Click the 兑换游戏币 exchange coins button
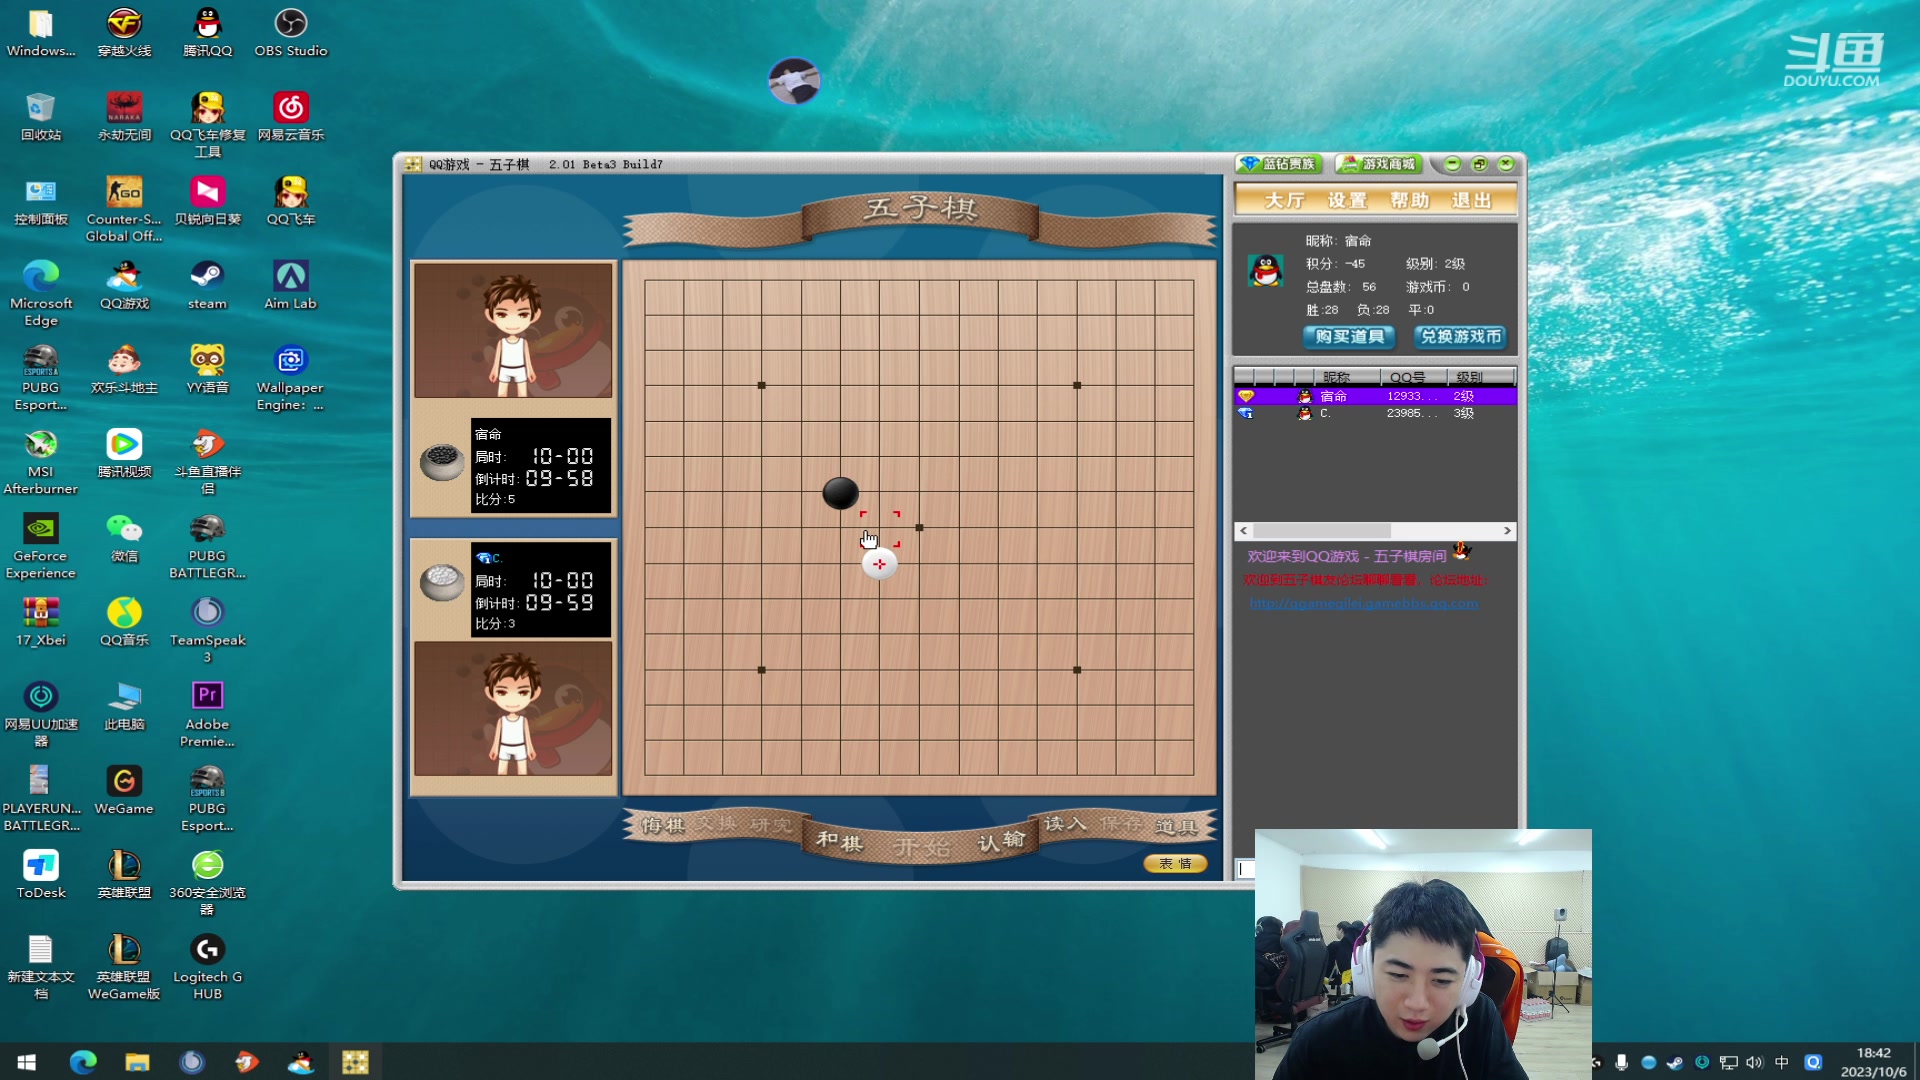 point(1460,337)
